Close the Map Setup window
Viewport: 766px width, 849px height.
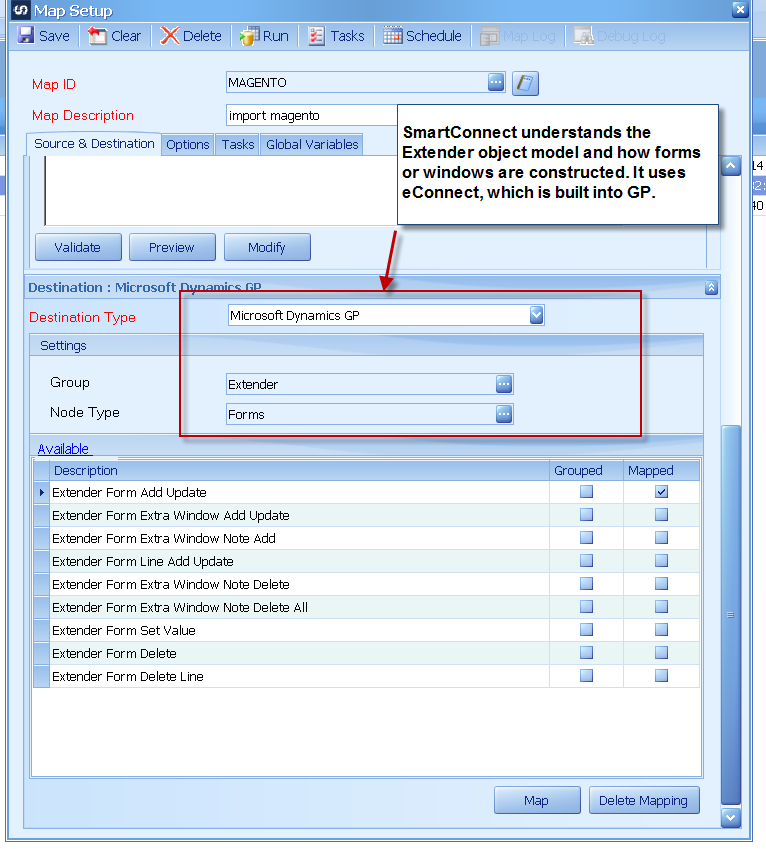point(740,9)
